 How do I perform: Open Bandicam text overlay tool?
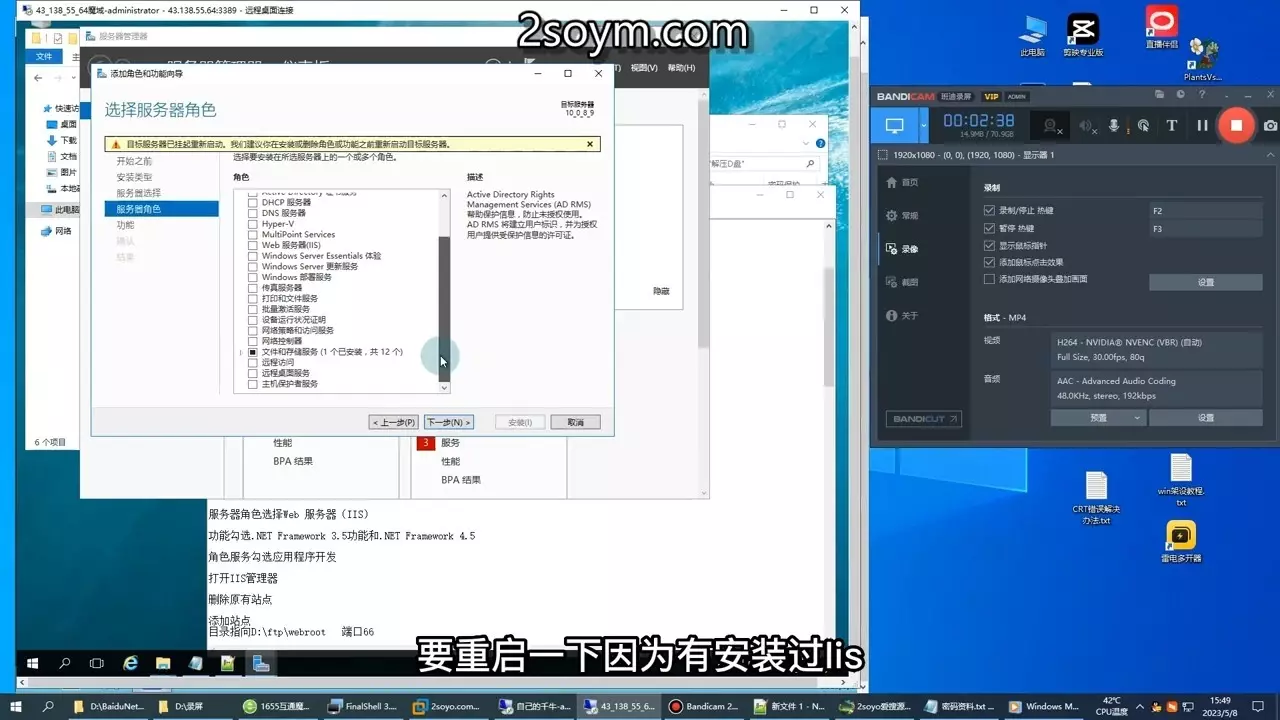pyautogui.click(x=1172, y=125)
